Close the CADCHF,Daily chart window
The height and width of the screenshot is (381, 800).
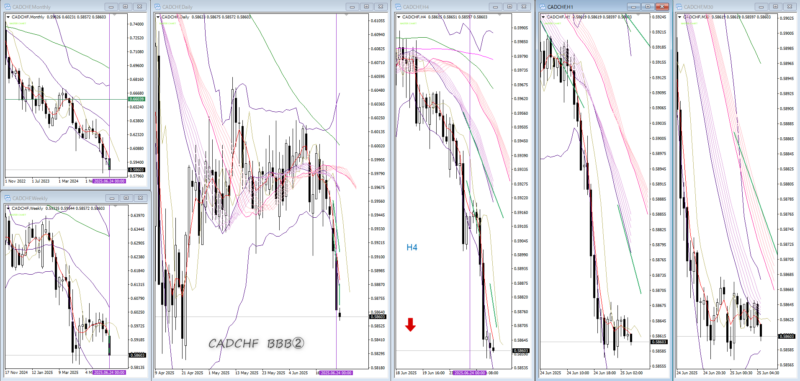pyautogui.click(x=381, y=7)
